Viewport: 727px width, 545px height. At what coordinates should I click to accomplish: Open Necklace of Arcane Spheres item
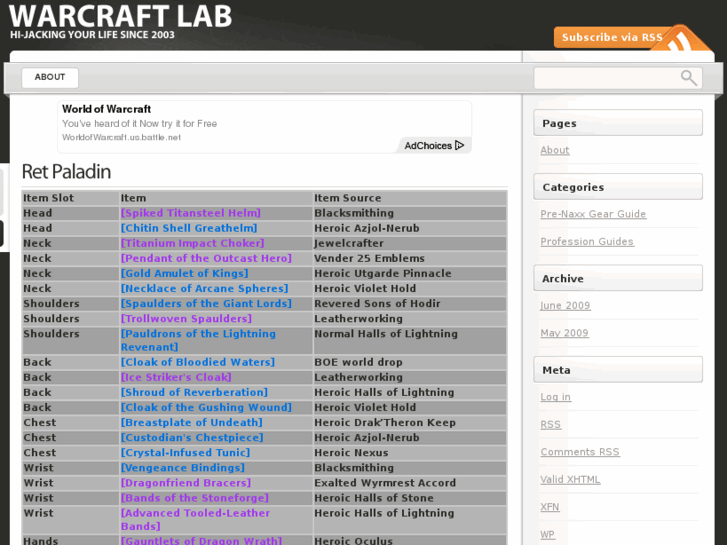click(204, 289)
